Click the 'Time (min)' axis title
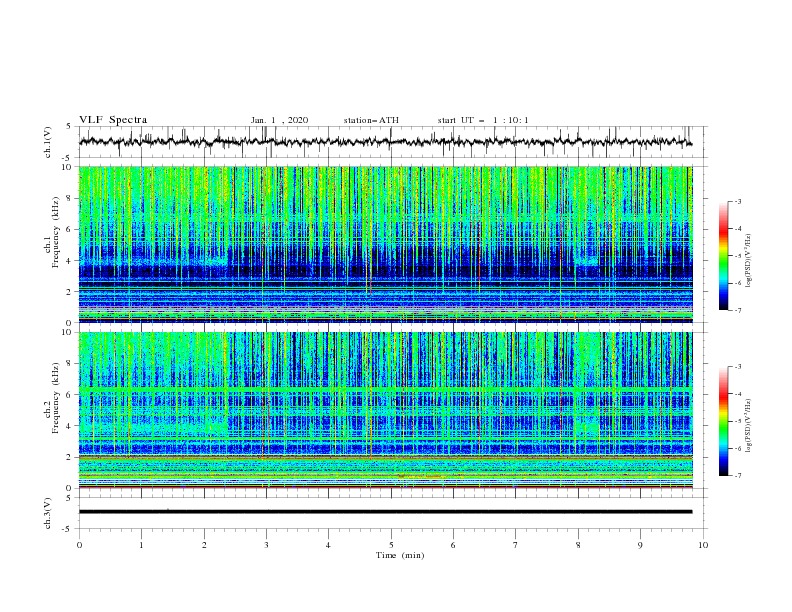Viewport: 792px width, 612px height. [400, 555]
